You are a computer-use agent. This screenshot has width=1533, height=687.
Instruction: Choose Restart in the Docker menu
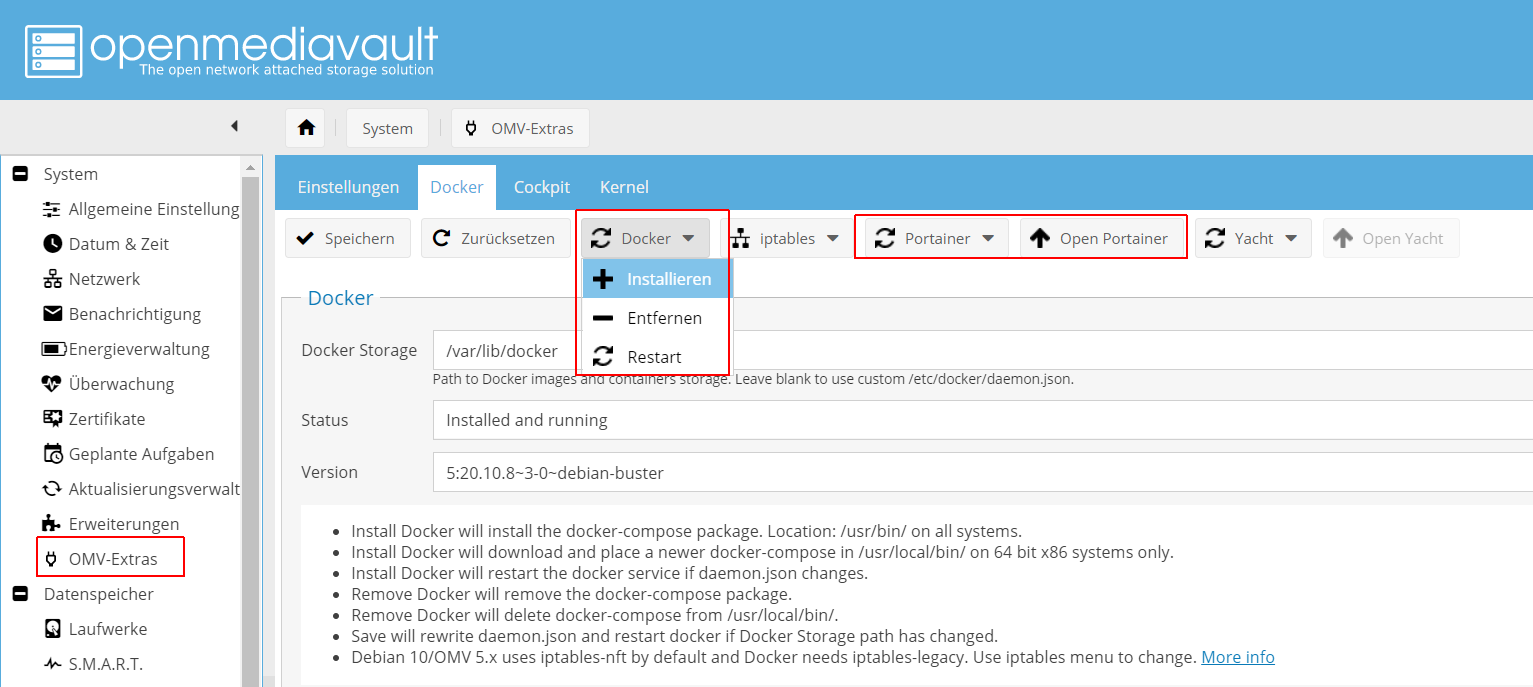pos(653,357)
